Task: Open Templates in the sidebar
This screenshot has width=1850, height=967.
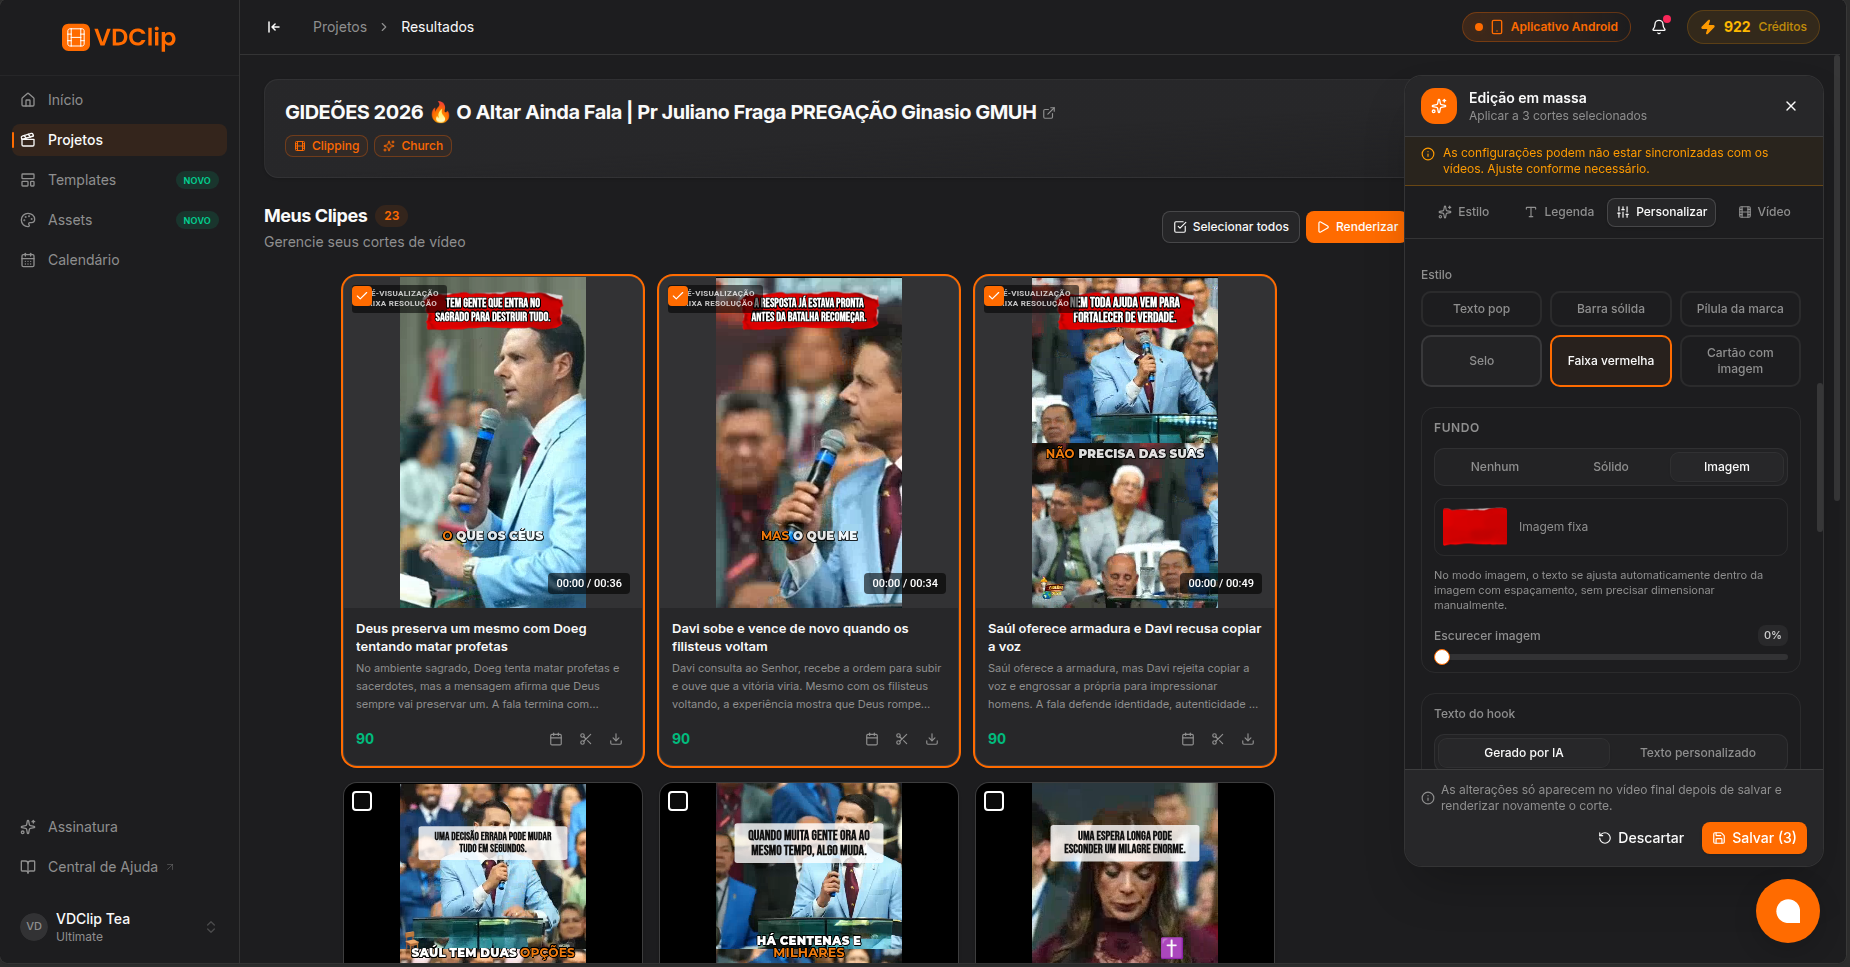Action: pos(119,180)
